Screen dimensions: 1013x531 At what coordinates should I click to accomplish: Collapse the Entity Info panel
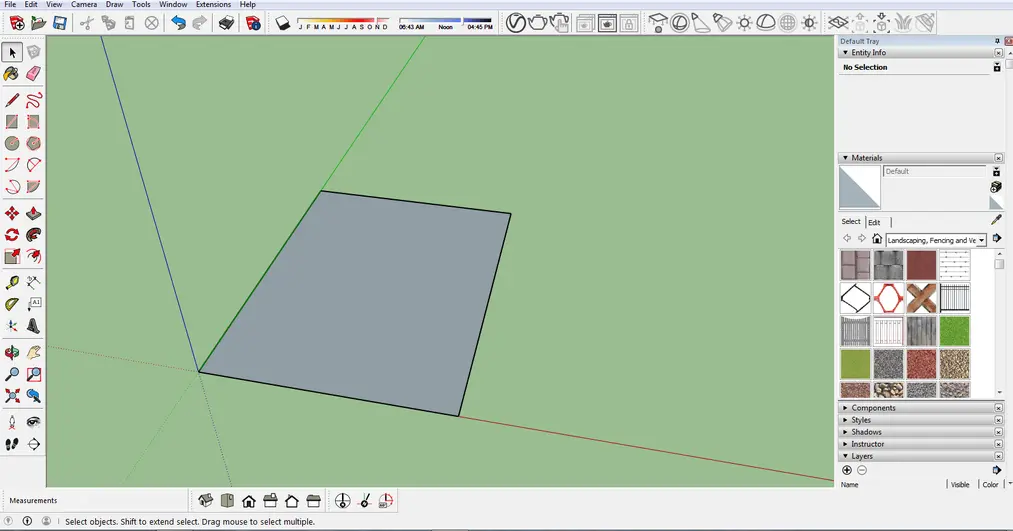click(x=845, y=52)
